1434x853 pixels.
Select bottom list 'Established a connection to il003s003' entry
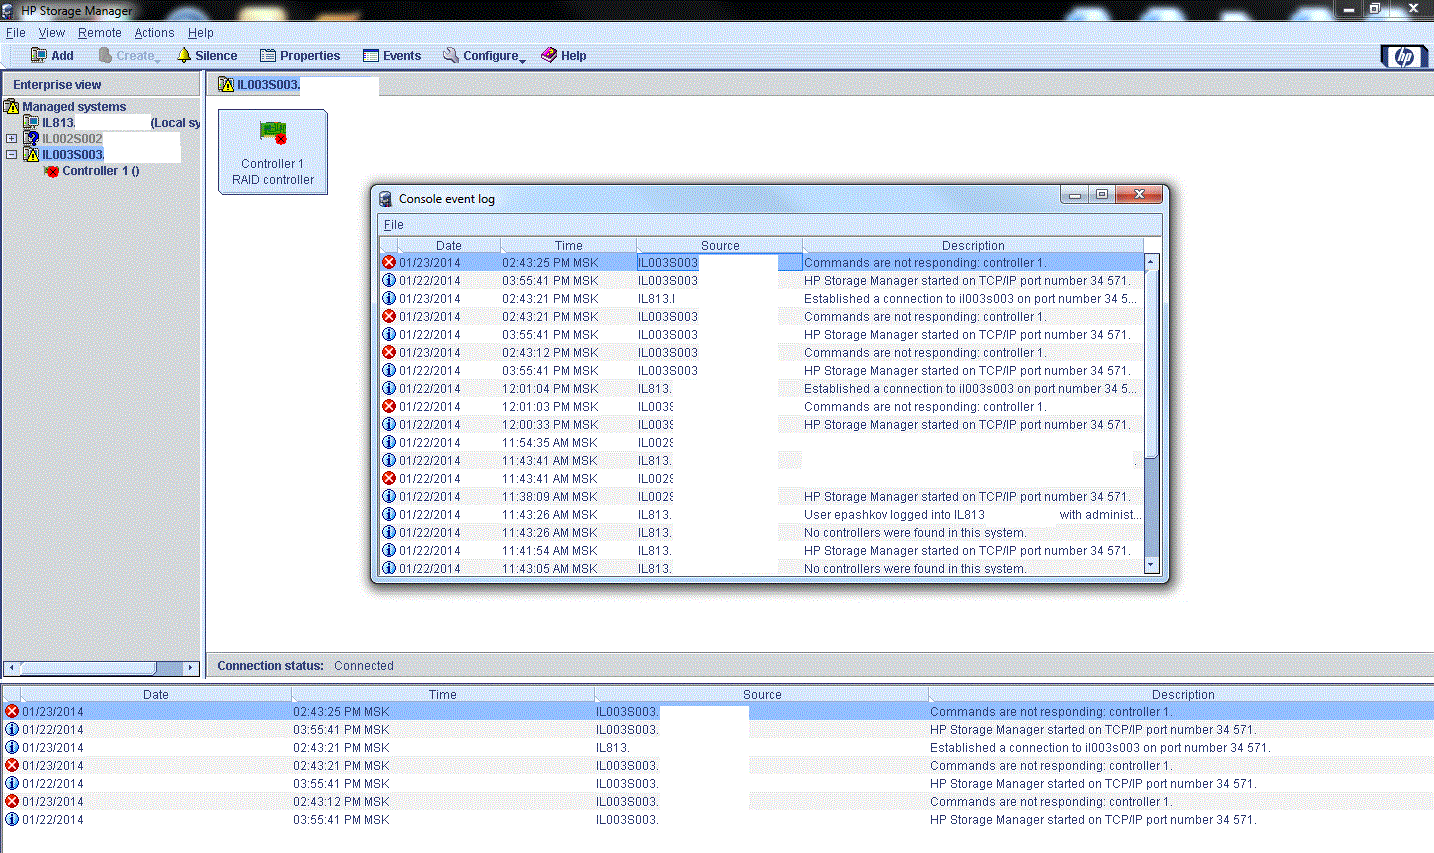click(717, 748)
